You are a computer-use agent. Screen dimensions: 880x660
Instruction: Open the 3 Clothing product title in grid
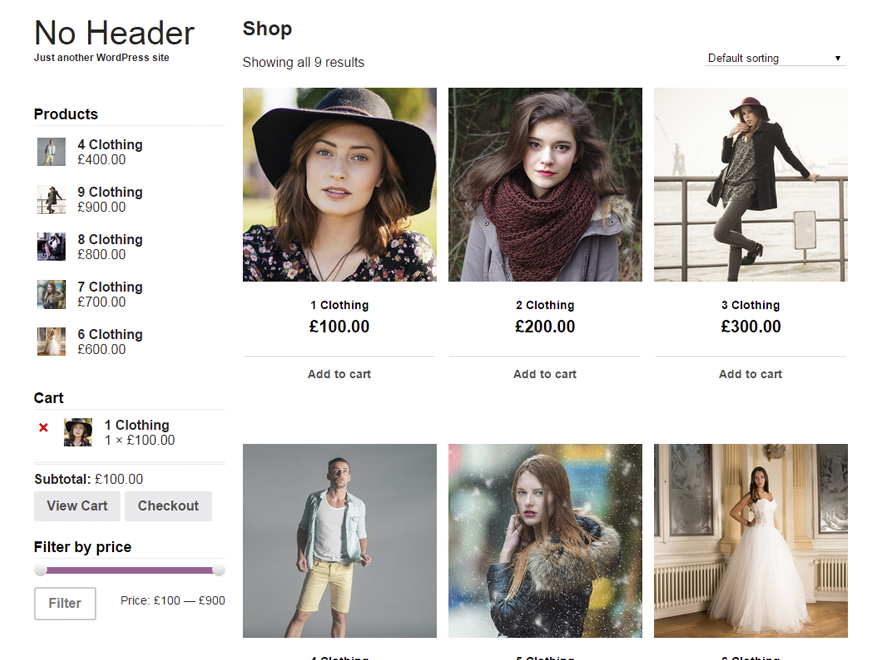point(750,305)
